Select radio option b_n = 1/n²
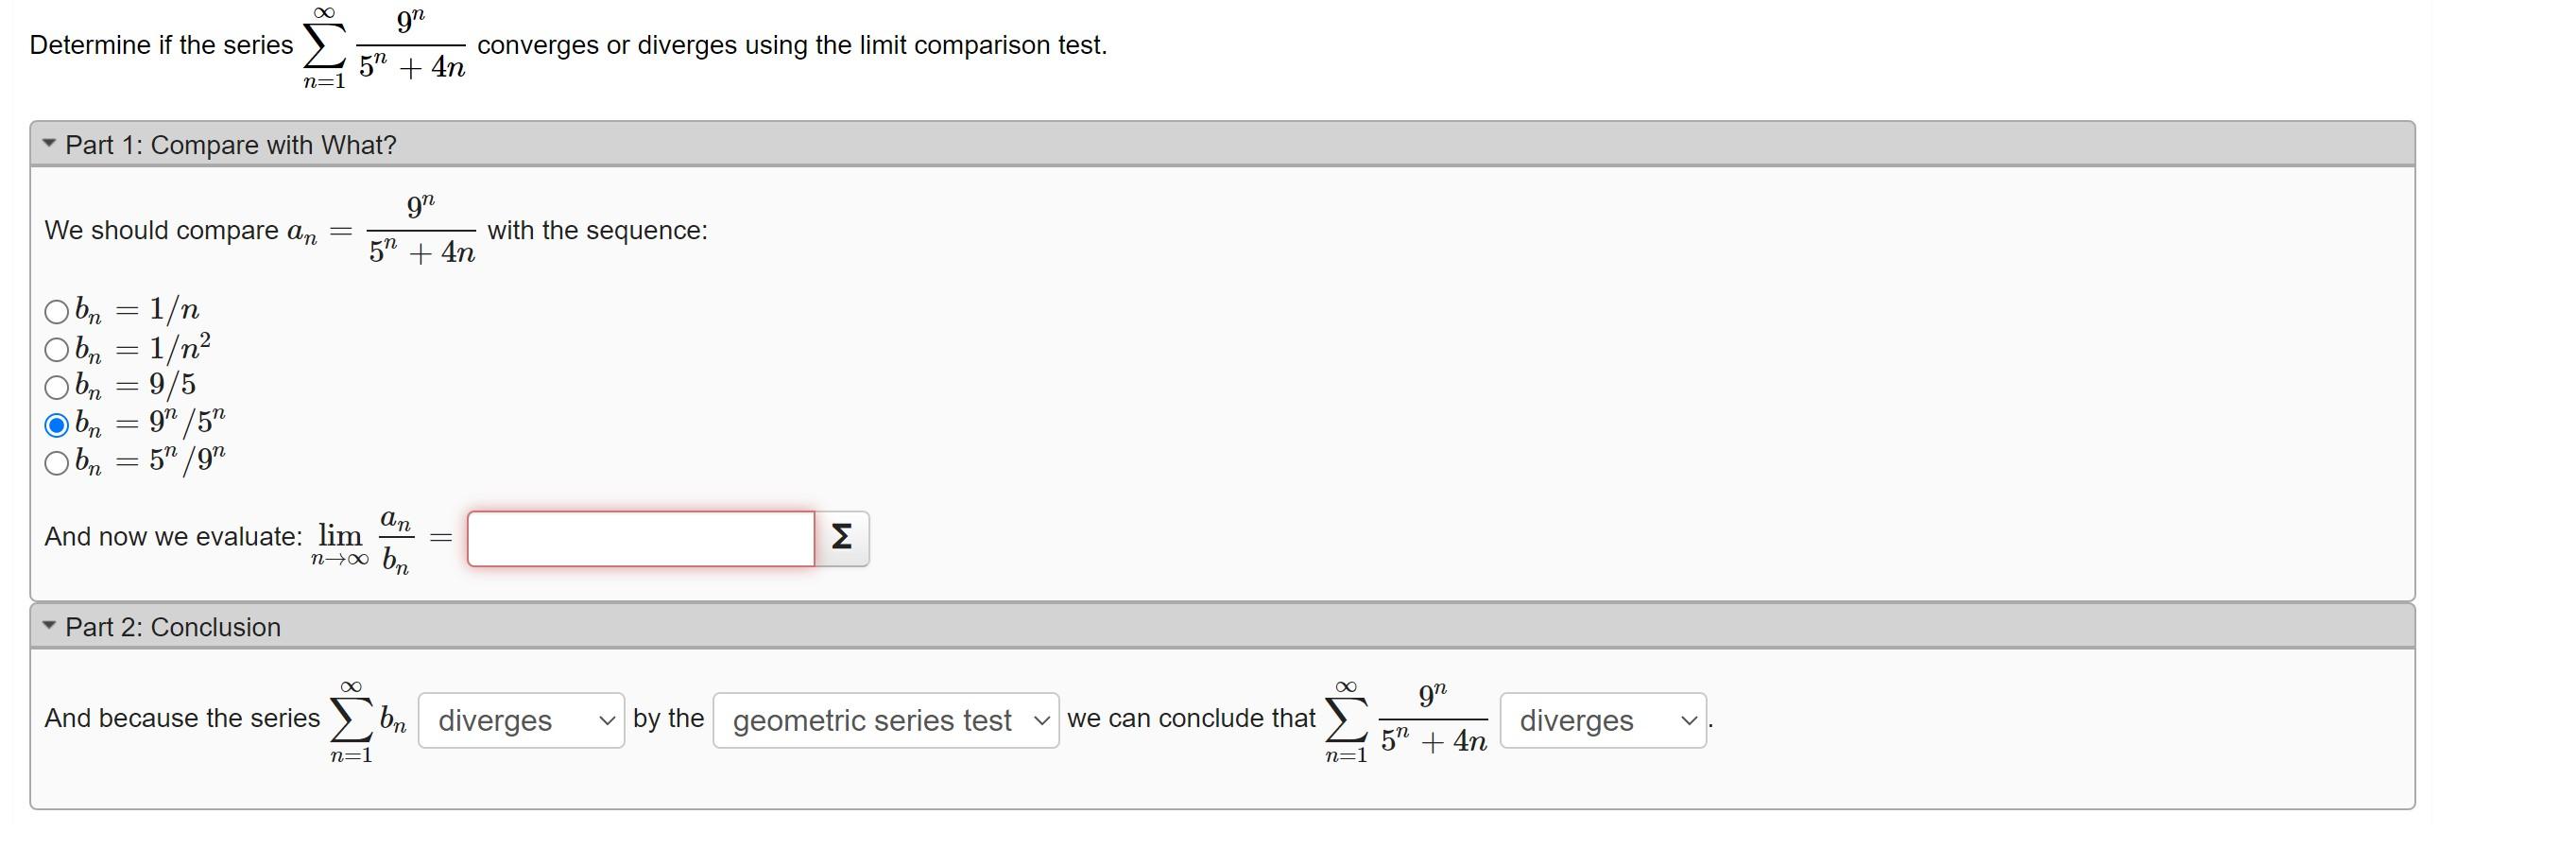2576x849 pixels. coord(57,349)
